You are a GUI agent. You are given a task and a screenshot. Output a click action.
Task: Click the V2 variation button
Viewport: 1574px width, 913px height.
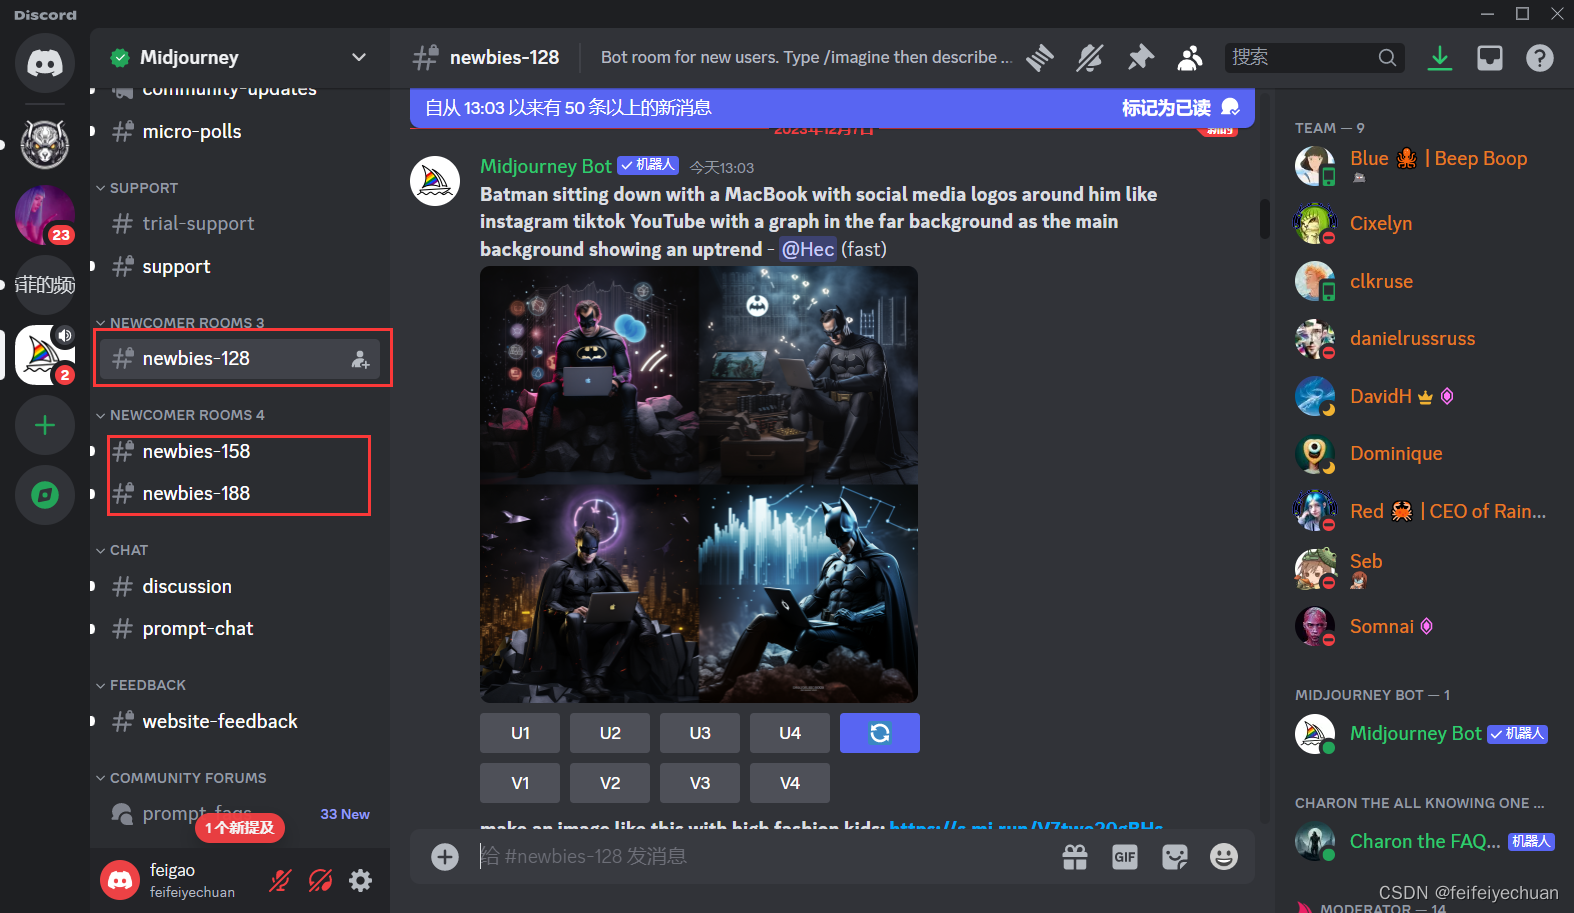click(610, 783)
